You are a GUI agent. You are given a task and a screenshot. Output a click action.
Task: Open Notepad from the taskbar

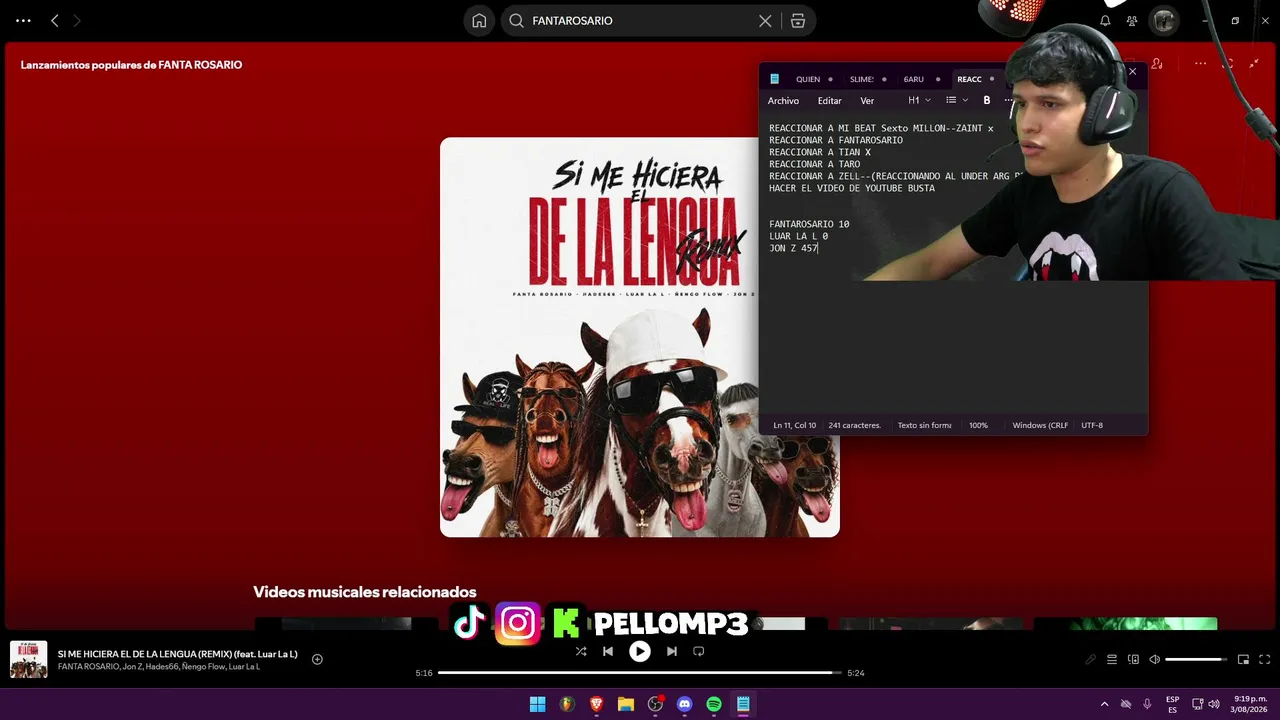coord(743,704)
